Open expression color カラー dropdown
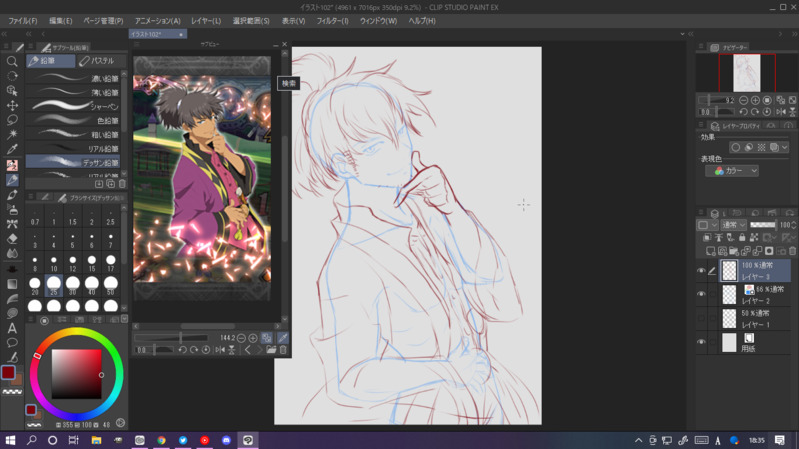 coord(732,171)
